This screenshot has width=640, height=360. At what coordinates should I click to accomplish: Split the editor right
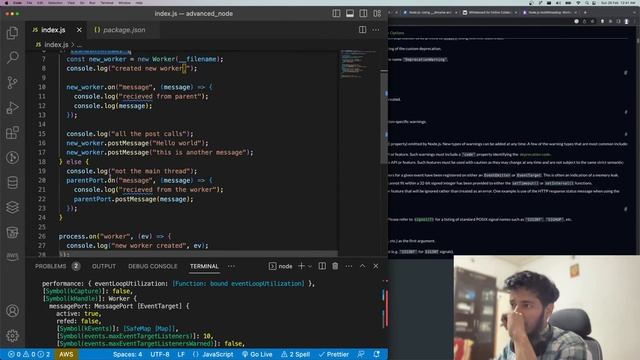pos(362,30)
